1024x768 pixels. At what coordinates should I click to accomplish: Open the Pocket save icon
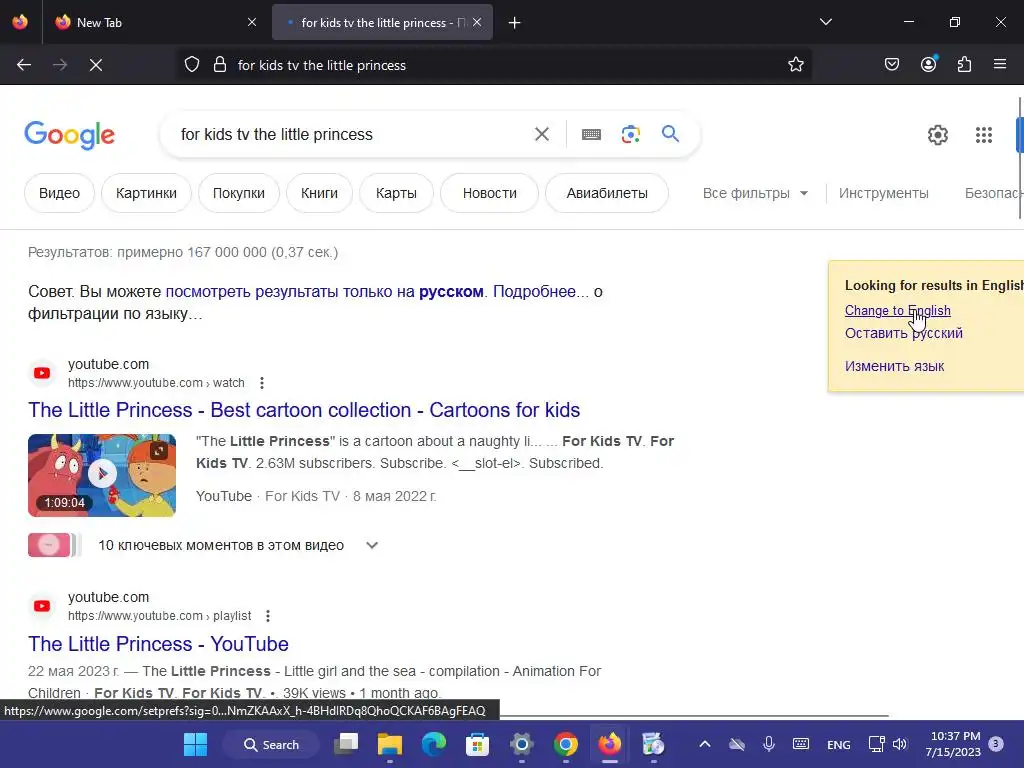tap(891, 65)
